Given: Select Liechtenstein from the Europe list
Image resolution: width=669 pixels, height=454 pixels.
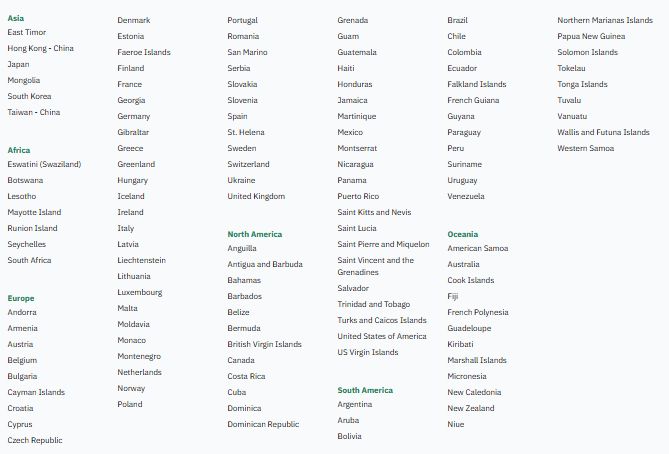Looking at the screenshot, I should tap(141, 260).
